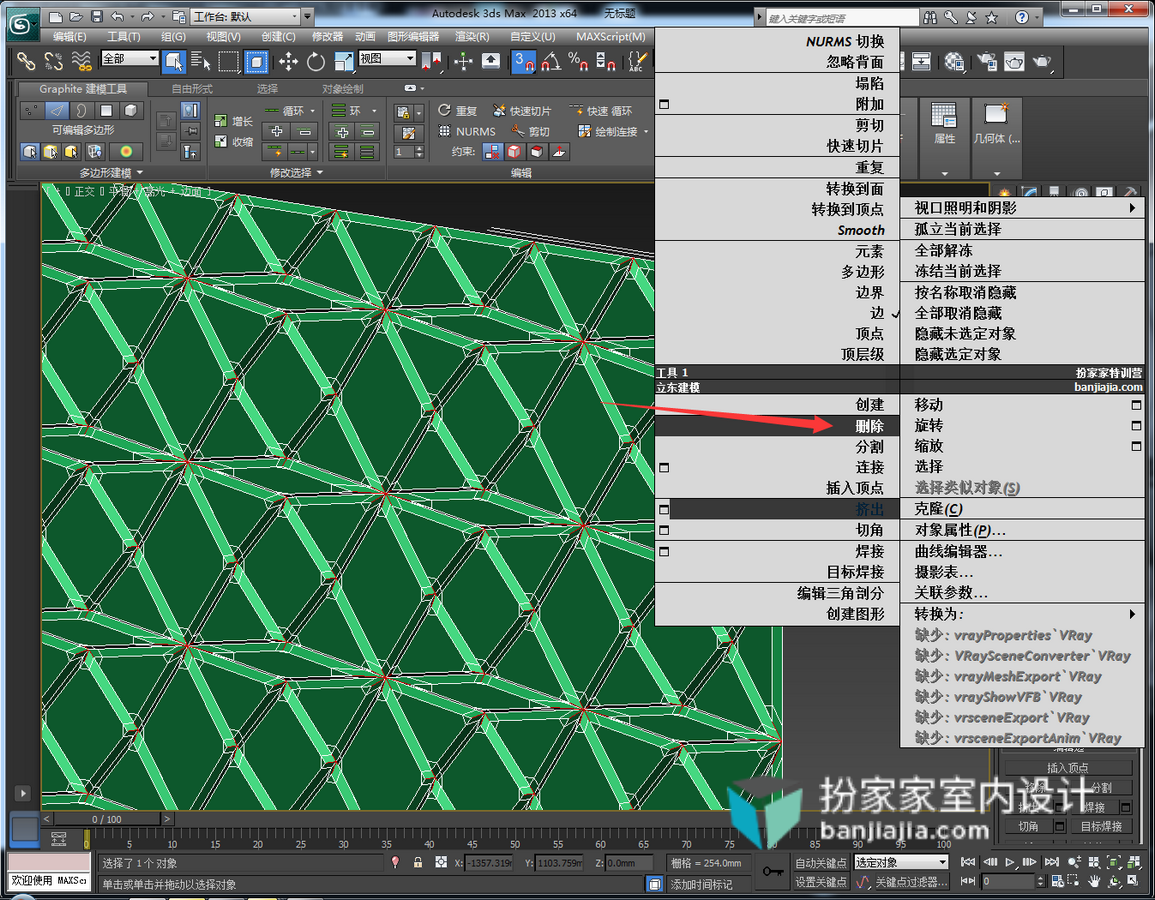Click the Zoom viewport magnifier icon
The width and height of the screenshot is (1155, 900).
click(x=1075, y=862)
